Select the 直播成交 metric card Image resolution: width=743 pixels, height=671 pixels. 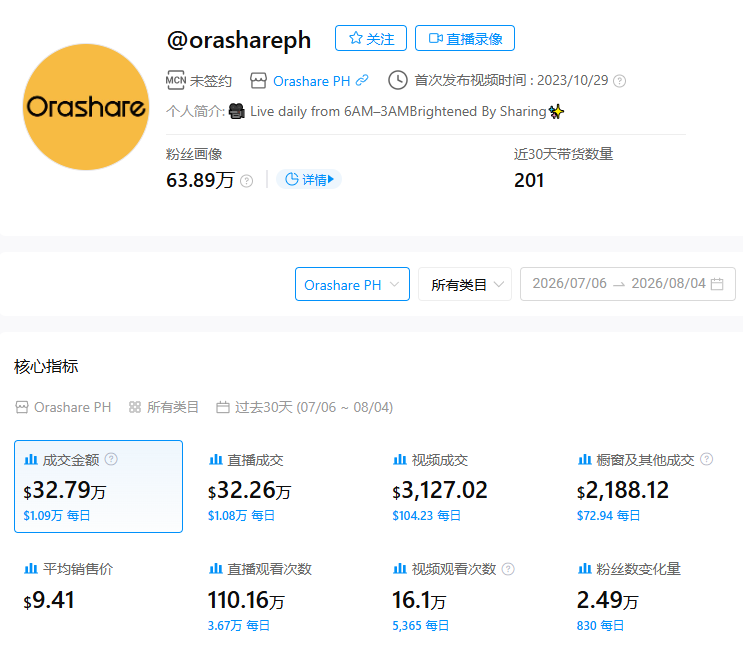point(283,486)
